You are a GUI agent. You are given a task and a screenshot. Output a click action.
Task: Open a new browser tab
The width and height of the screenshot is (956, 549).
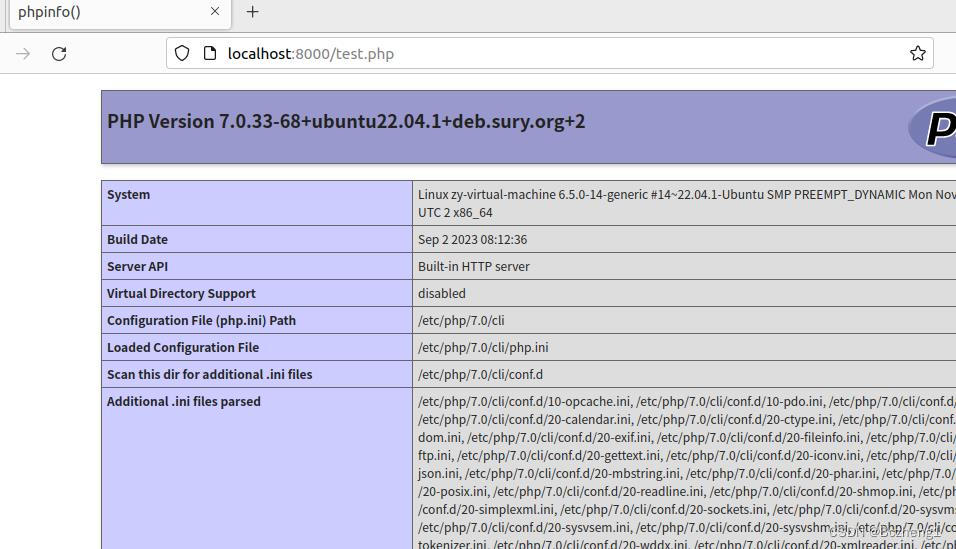[x=252, y=12]
